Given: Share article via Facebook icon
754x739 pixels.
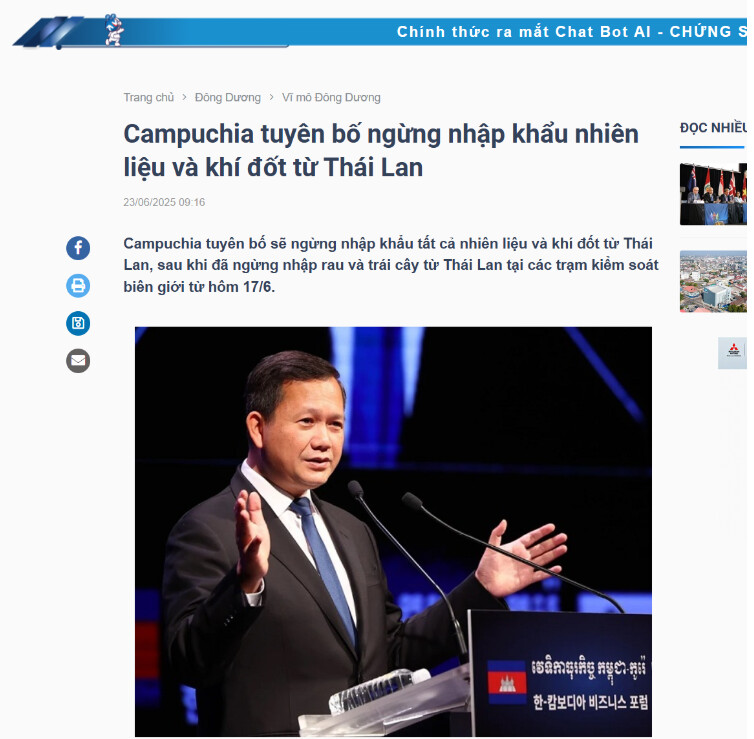Looking at the screenshot, I should 78,248.
